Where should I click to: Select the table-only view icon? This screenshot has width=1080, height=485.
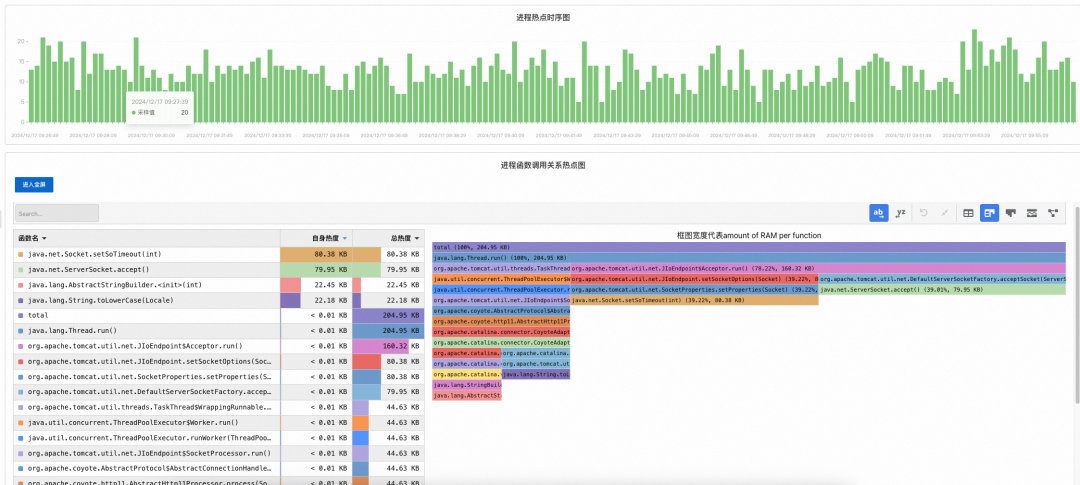pyautogui.click(x=968, y=213)
